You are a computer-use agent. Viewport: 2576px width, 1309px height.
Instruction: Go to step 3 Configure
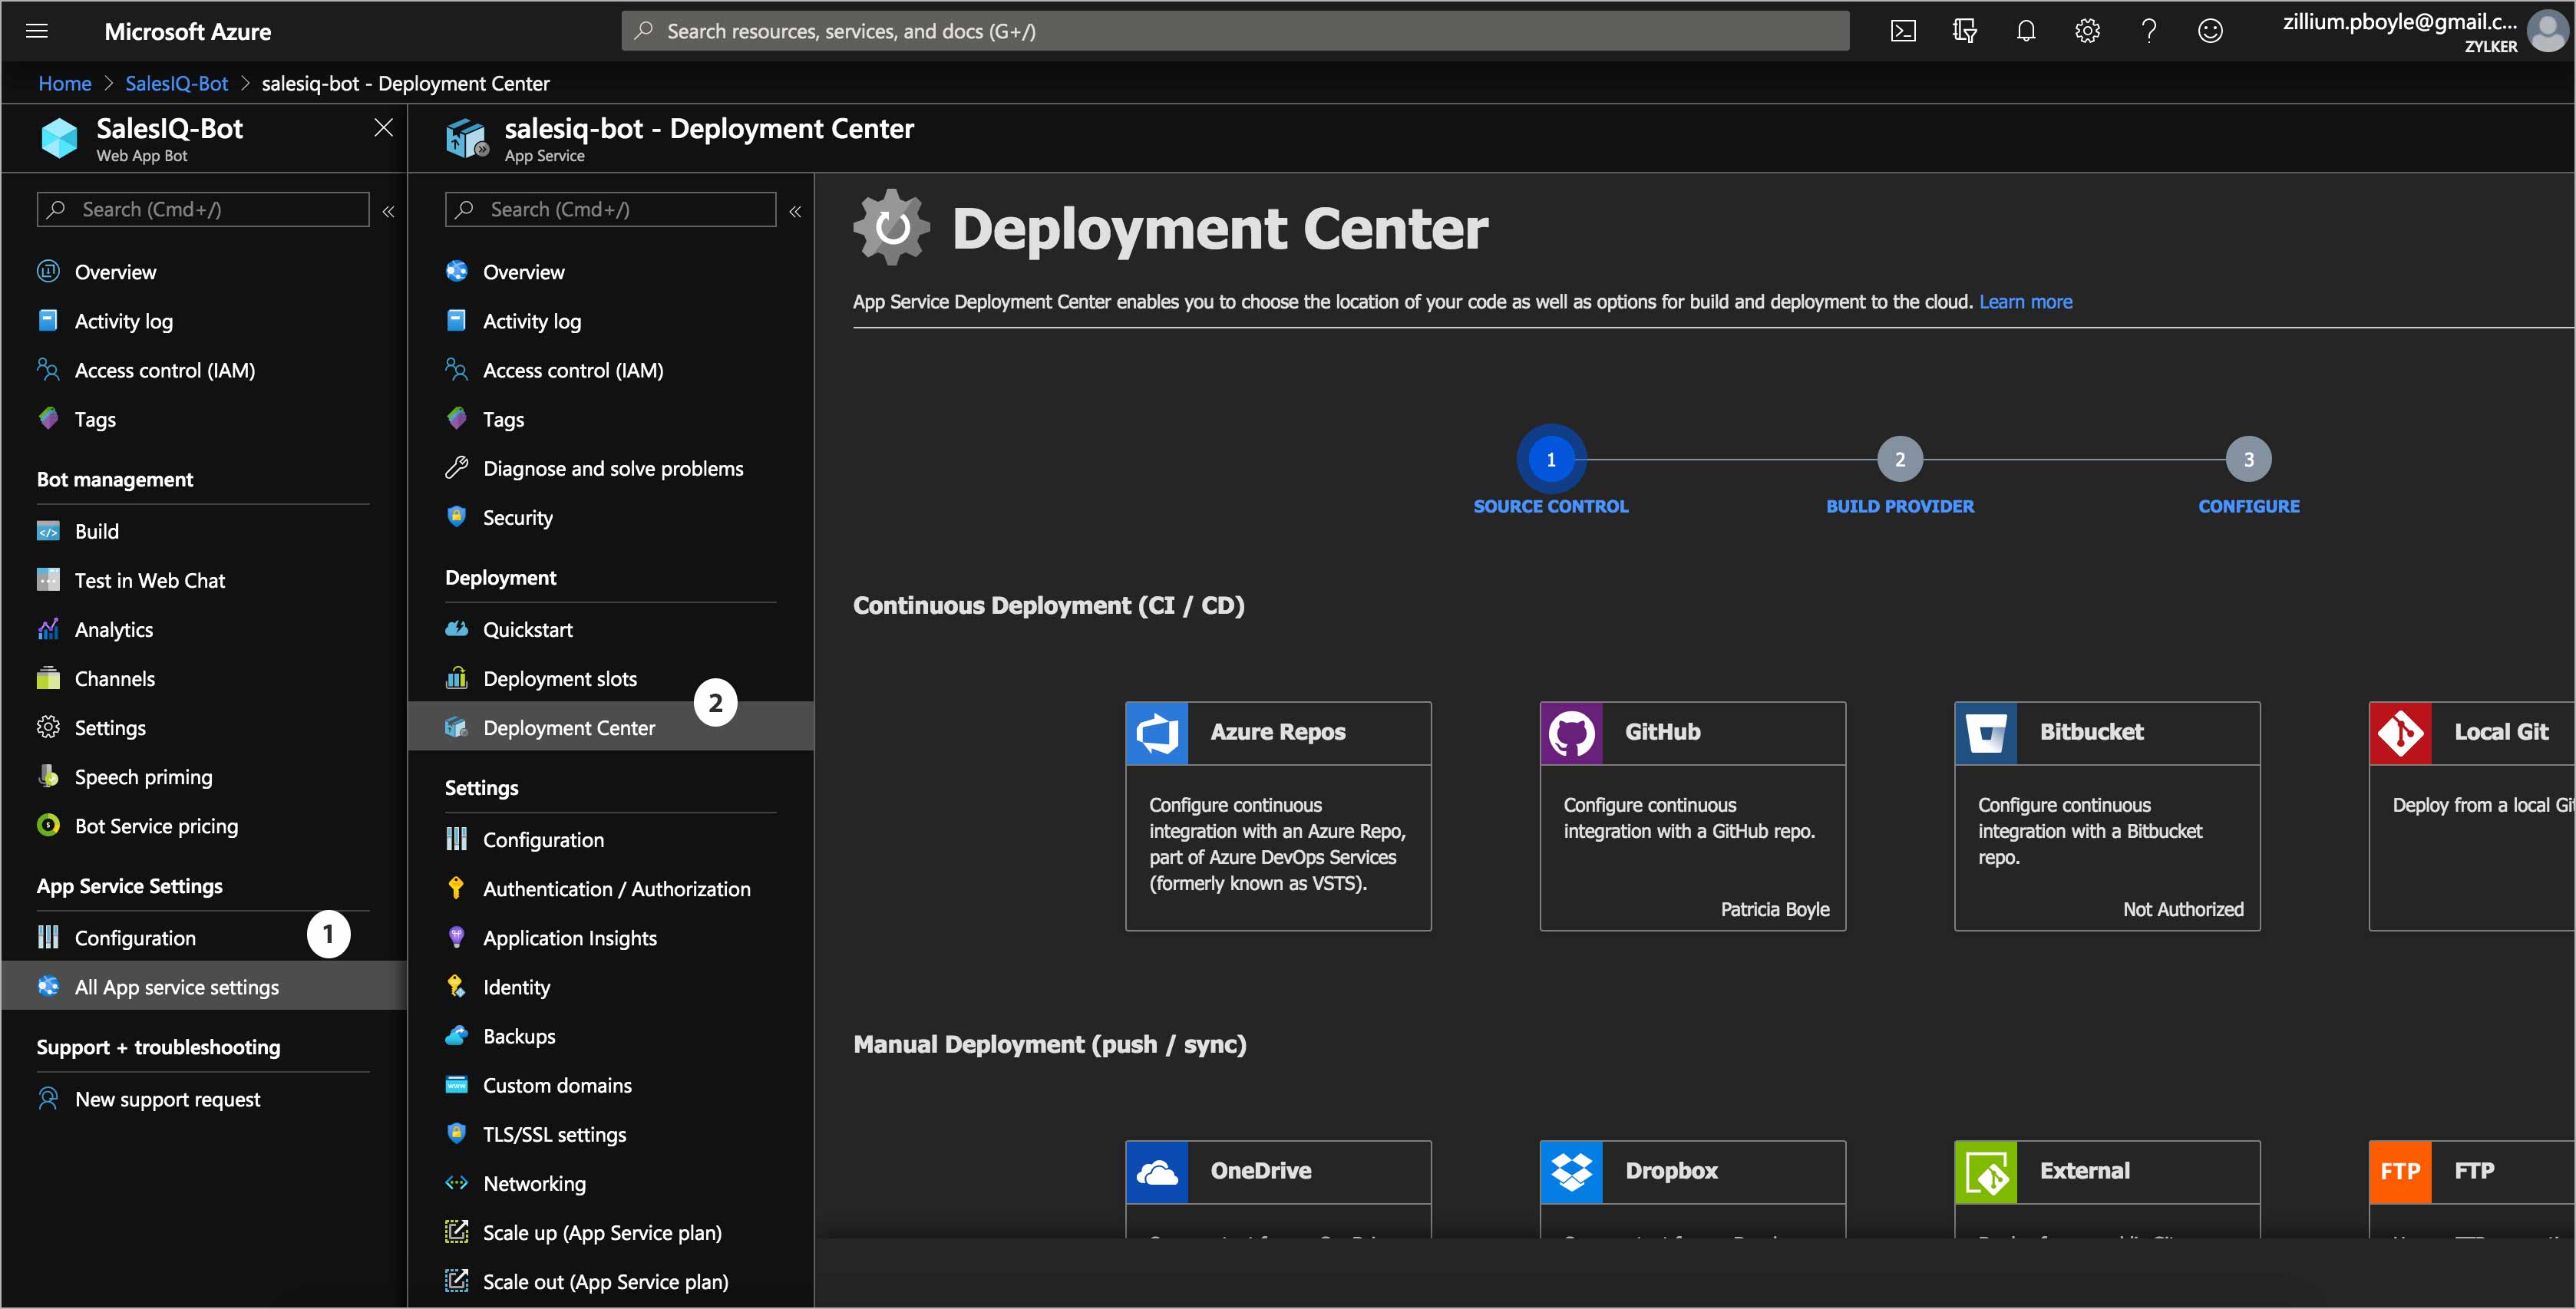(x=2248, y=459)
